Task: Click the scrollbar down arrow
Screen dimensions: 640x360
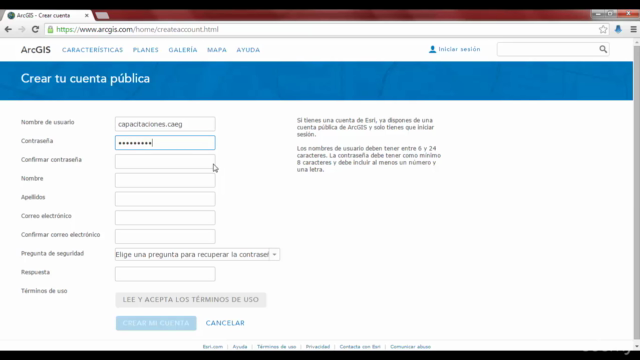Action: pos(636,346)
